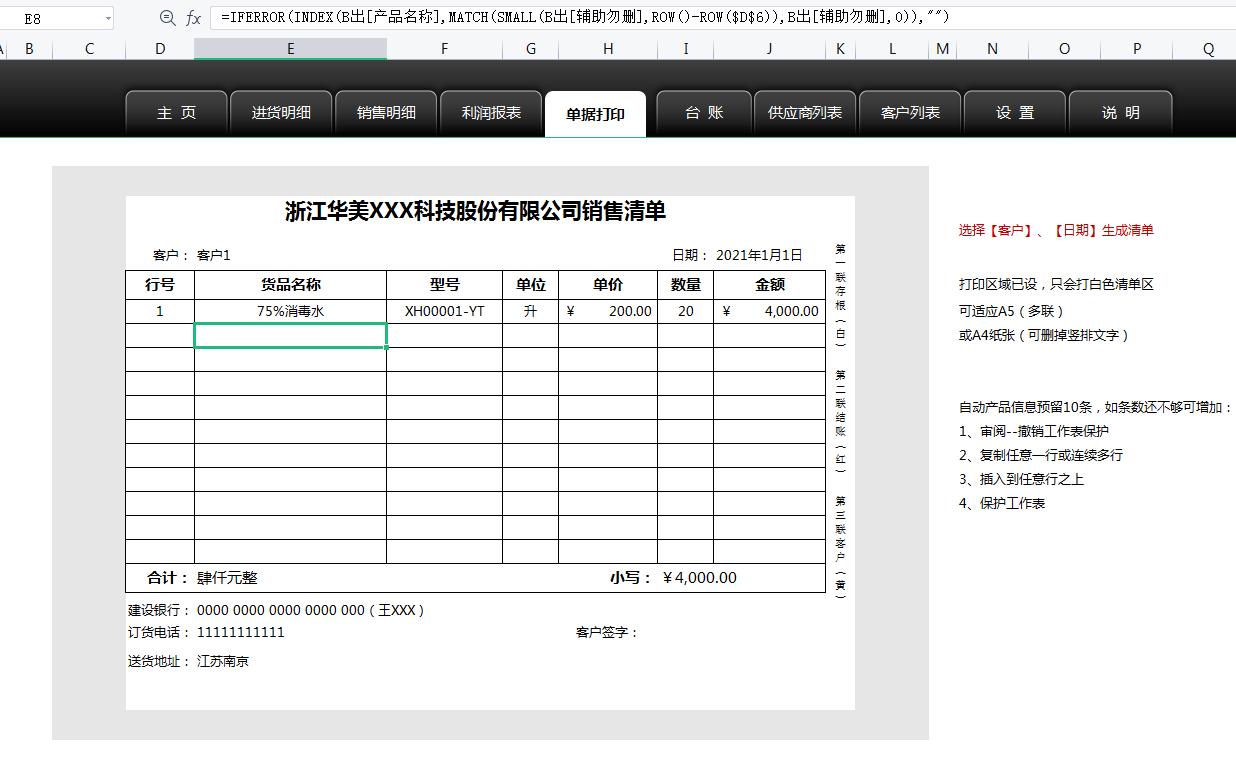
Task: Open the 进货明细 tab
Action: pos(281,112)
